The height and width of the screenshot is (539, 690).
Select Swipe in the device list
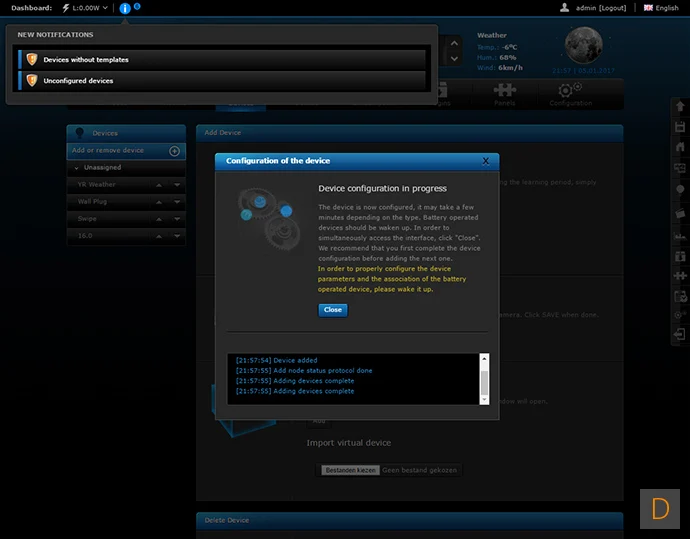click(87, 219)
